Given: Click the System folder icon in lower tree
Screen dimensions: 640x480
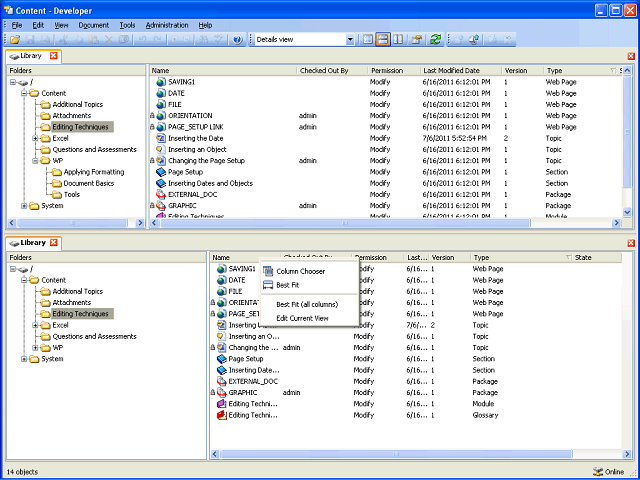Looking at the screenshot, I should 34,359.
